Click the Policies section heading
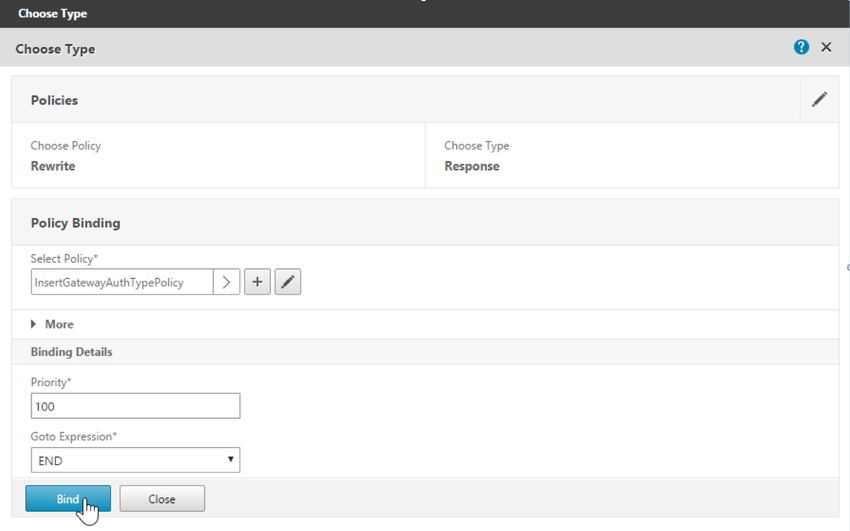850x531 pixels. 54,100
